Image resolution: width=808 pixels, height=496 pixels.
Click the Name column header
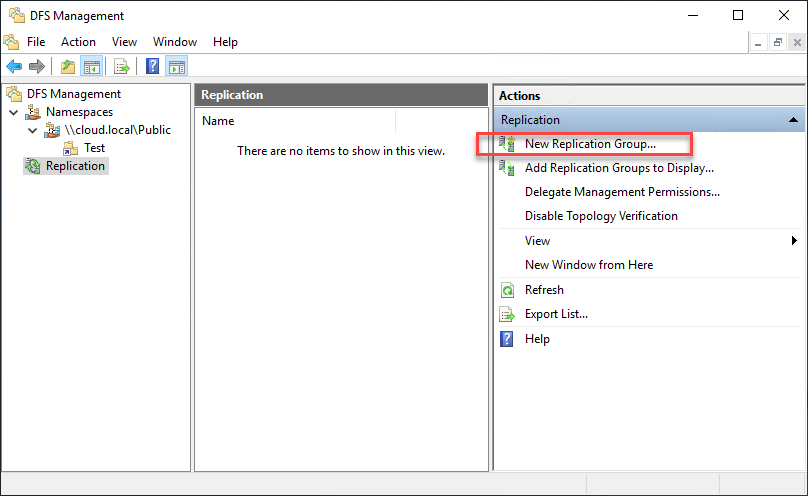[295, 121]
